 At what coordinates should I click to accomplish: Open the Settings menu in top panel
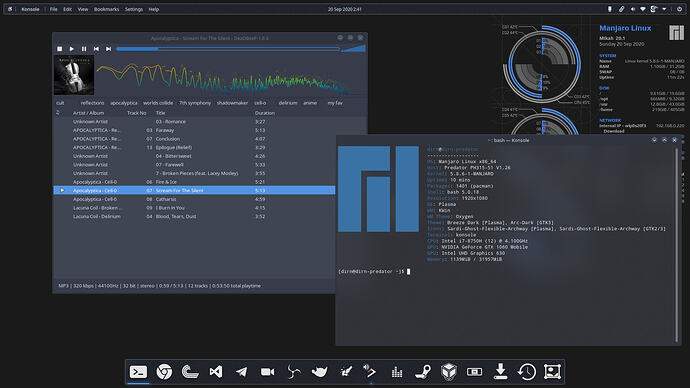click(134, 9)
